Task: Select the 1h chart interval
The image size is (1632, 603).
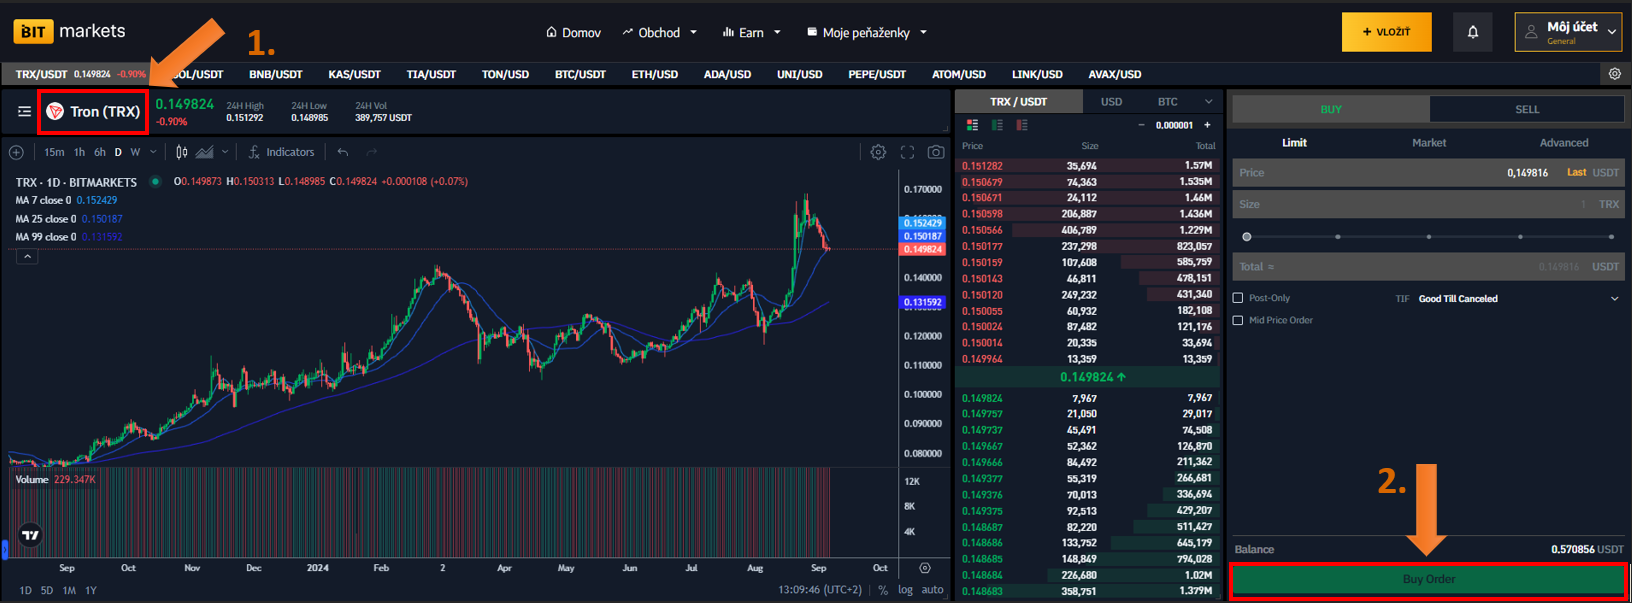Action: [x=79, y=152]
